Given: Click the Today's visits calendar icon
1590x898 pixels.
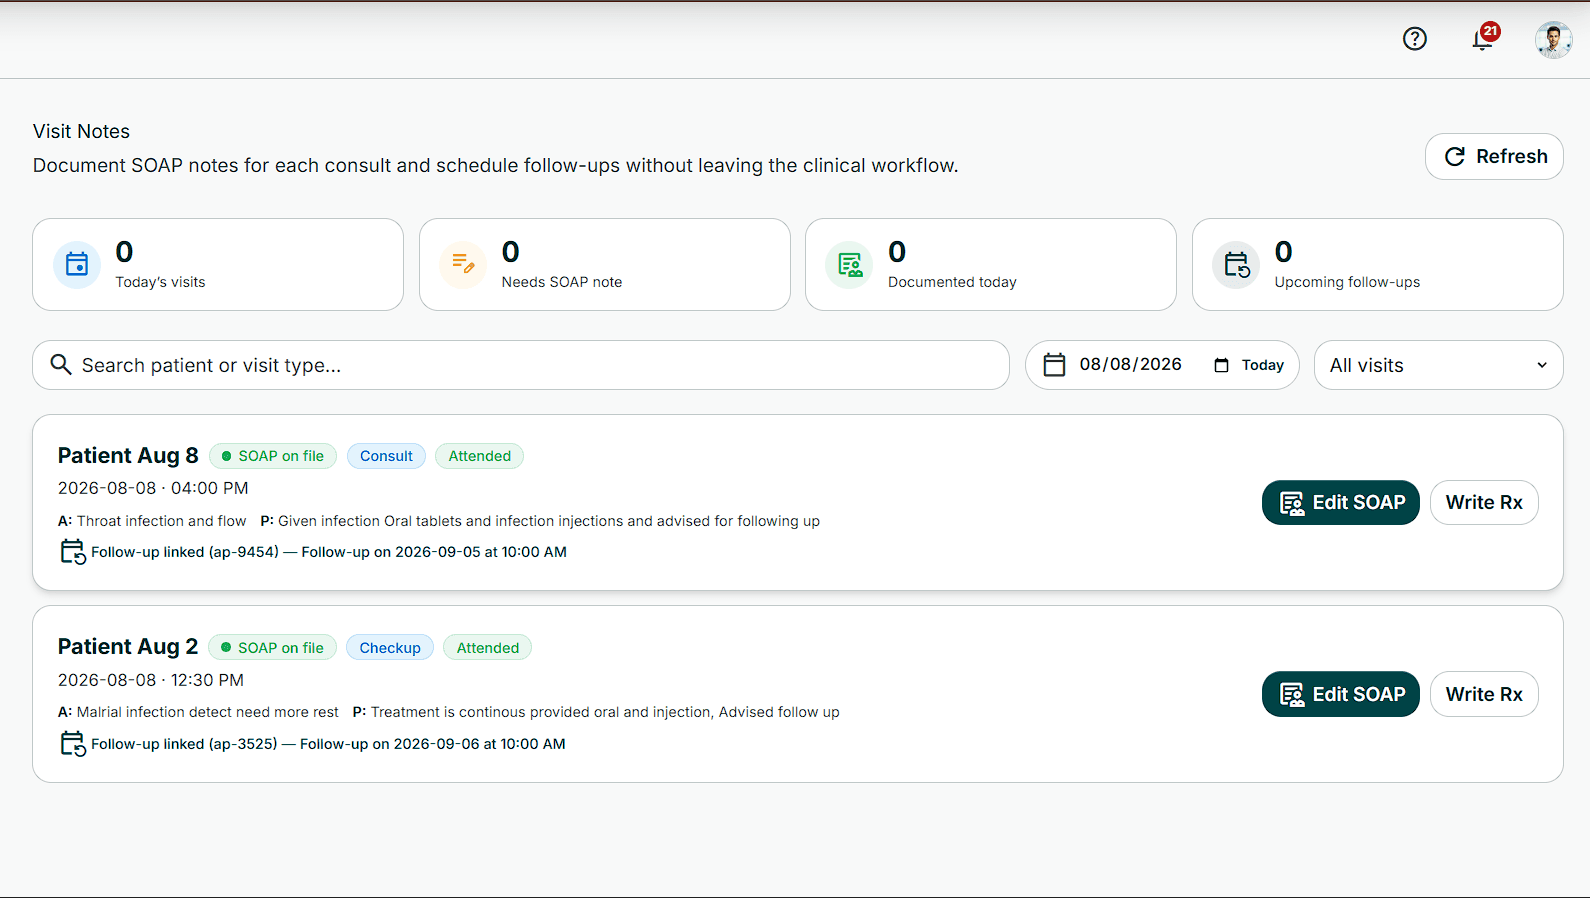Looking at the screenshot, I should point(77,265).
